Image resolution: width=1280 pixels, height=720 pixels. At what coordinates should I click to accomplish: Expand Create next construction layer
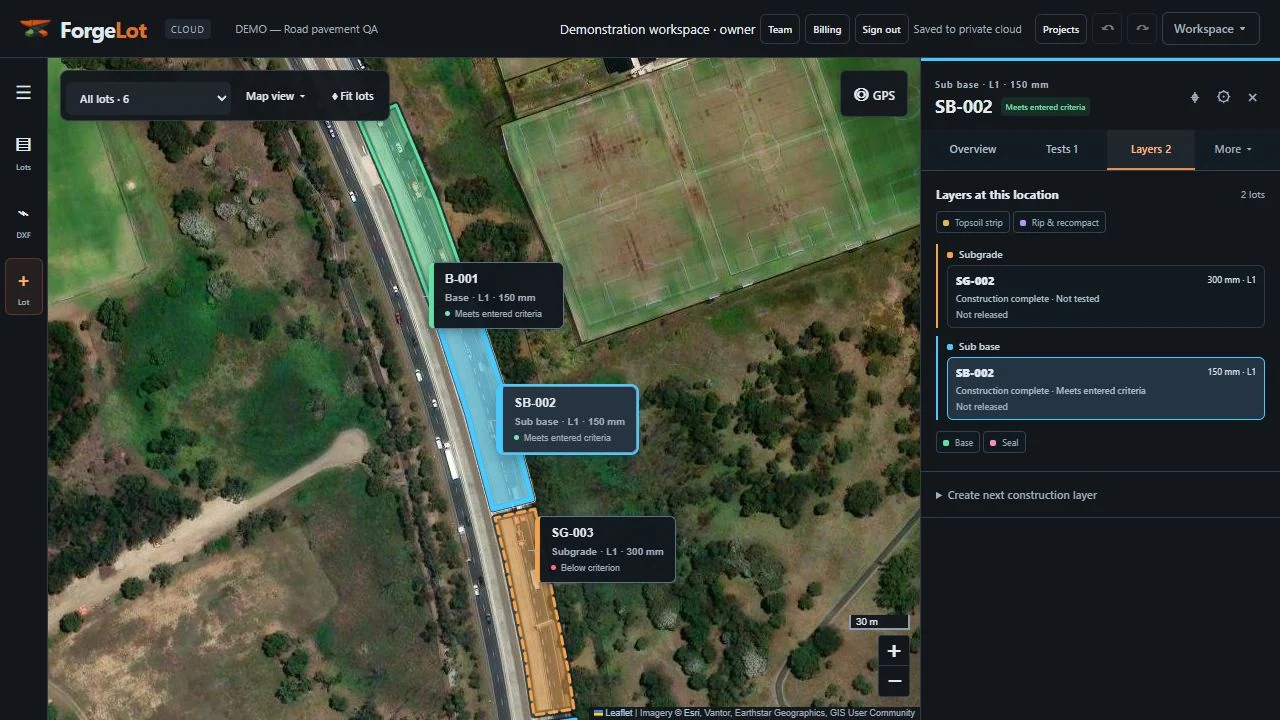tap(1016, 495)
